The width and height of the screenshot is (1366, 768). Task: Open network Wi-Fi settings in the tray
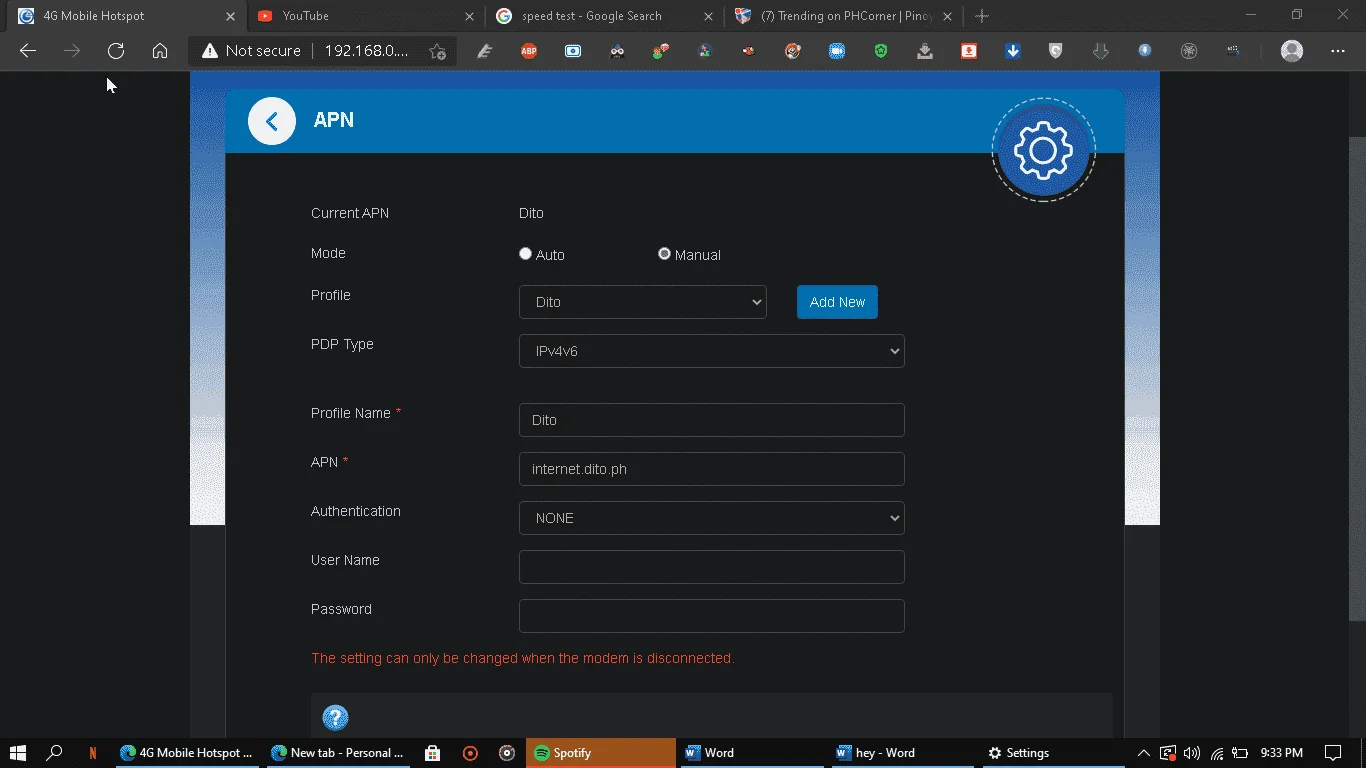coord(1217,753)
